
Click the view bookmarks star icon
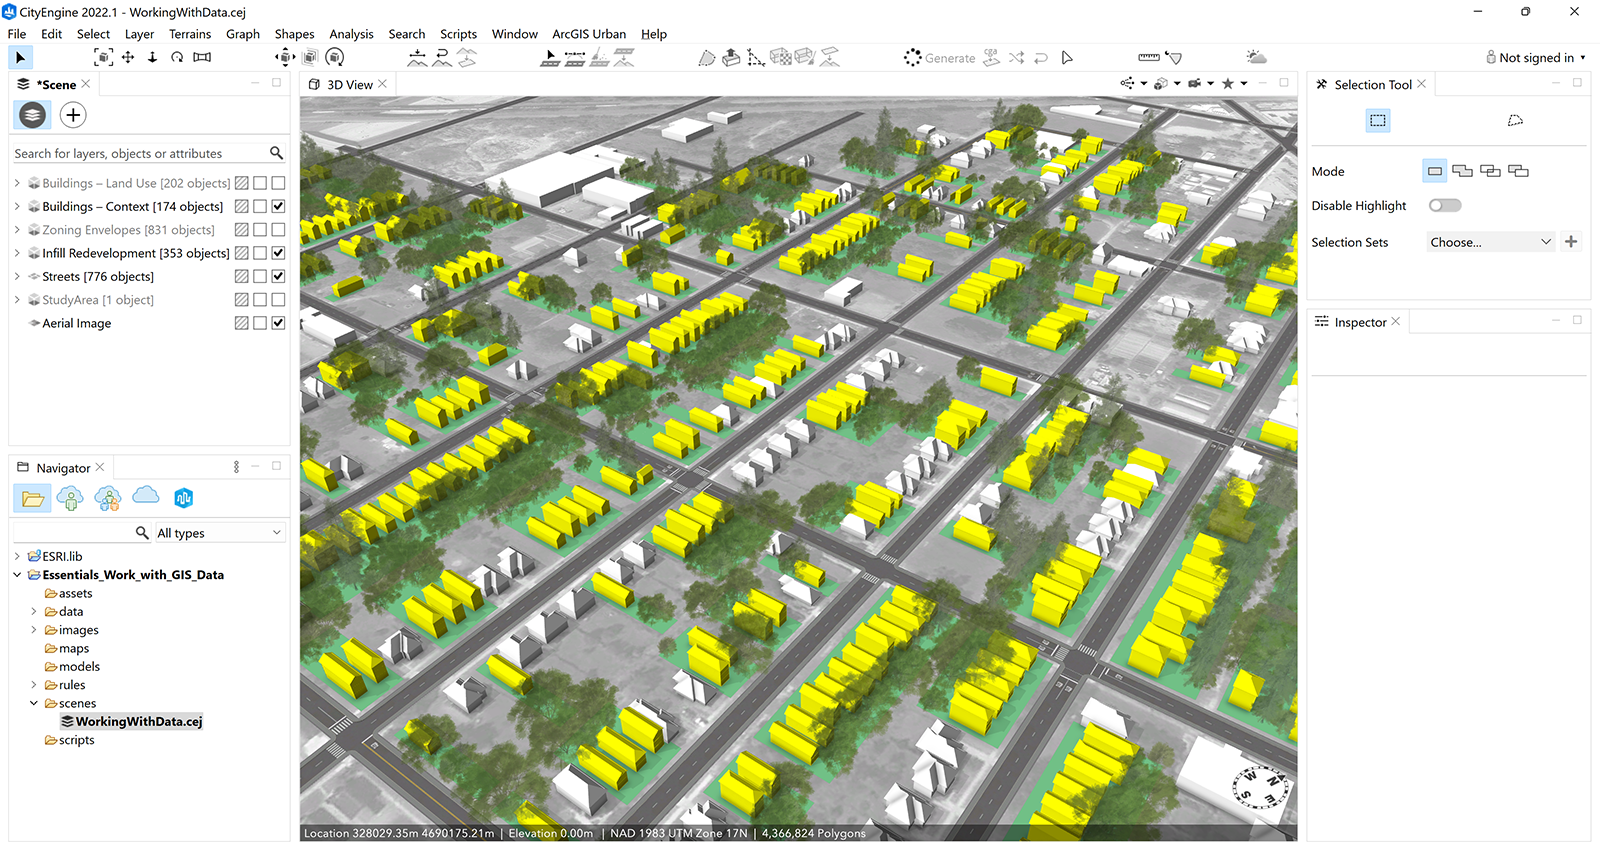pos(1228,84)
